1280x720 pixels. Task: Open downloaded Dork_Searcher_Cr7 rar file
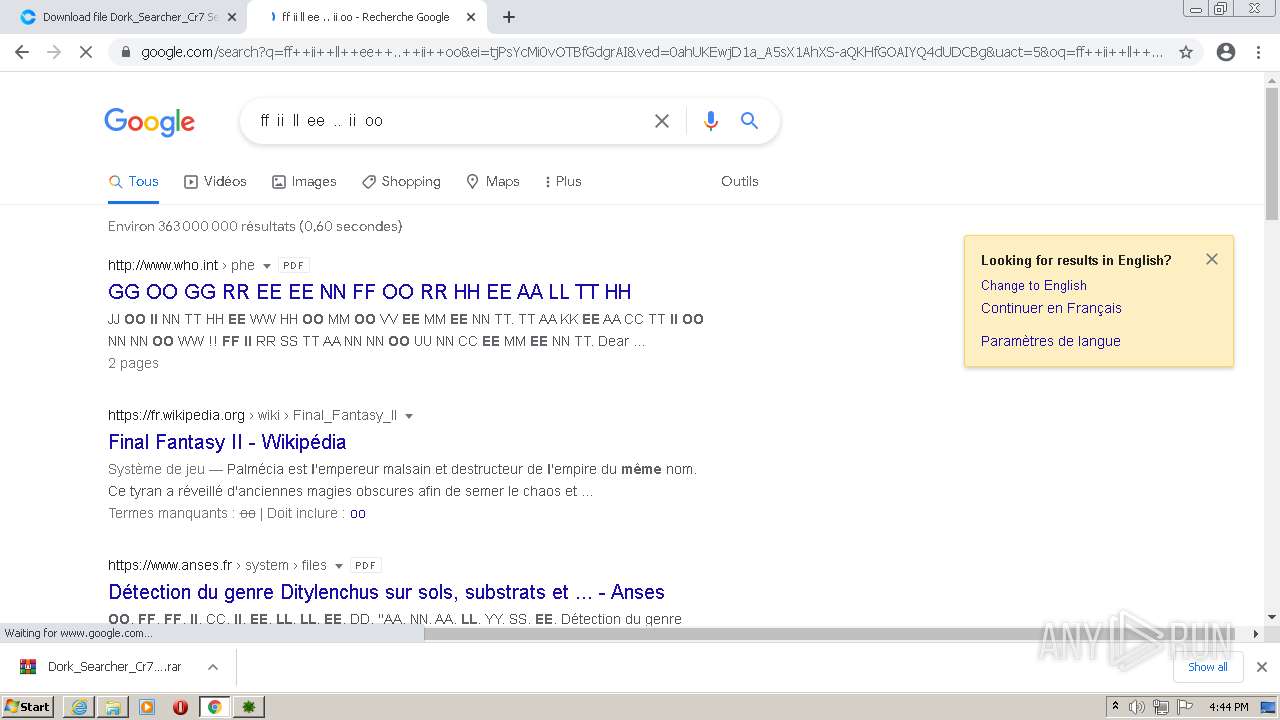click(x=102, y=667)
